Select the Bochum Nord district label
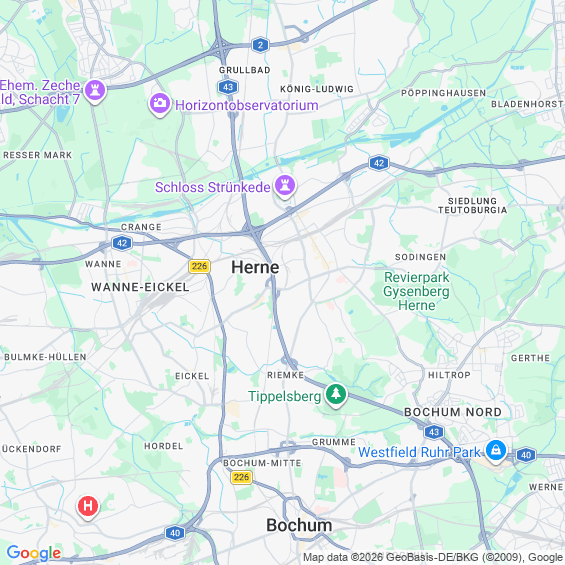The height and width of the screenshot is (565, 565). click(x=453, y=412)
